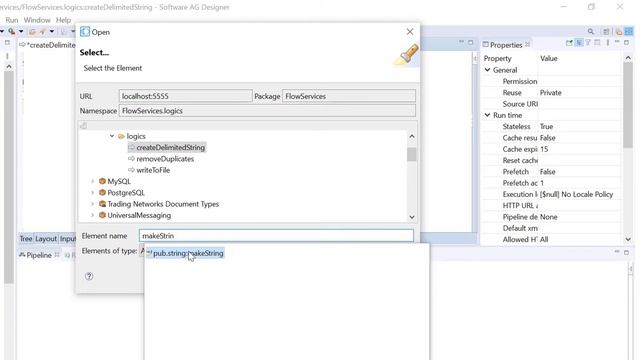Switch to the Layout tab
Image resolution: width=640 pixels, height=360 pixels.
[x=46, y=239]
